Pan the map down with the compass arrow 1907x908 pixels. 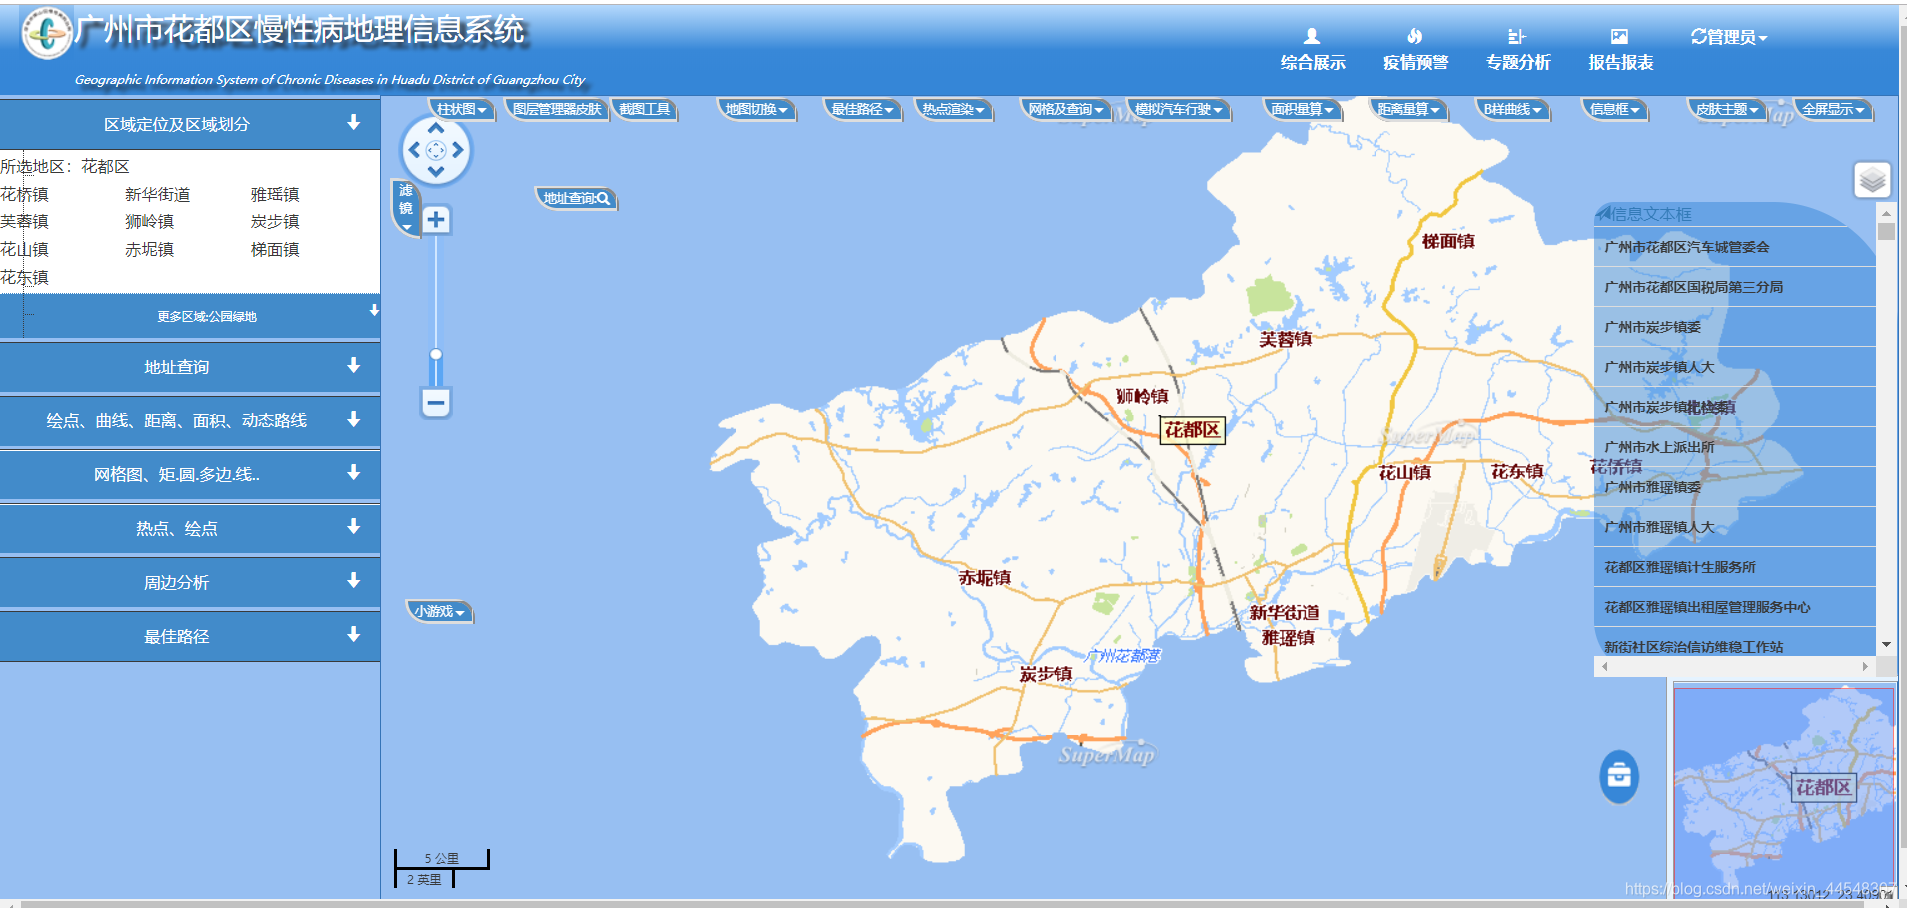coord(436,172)
